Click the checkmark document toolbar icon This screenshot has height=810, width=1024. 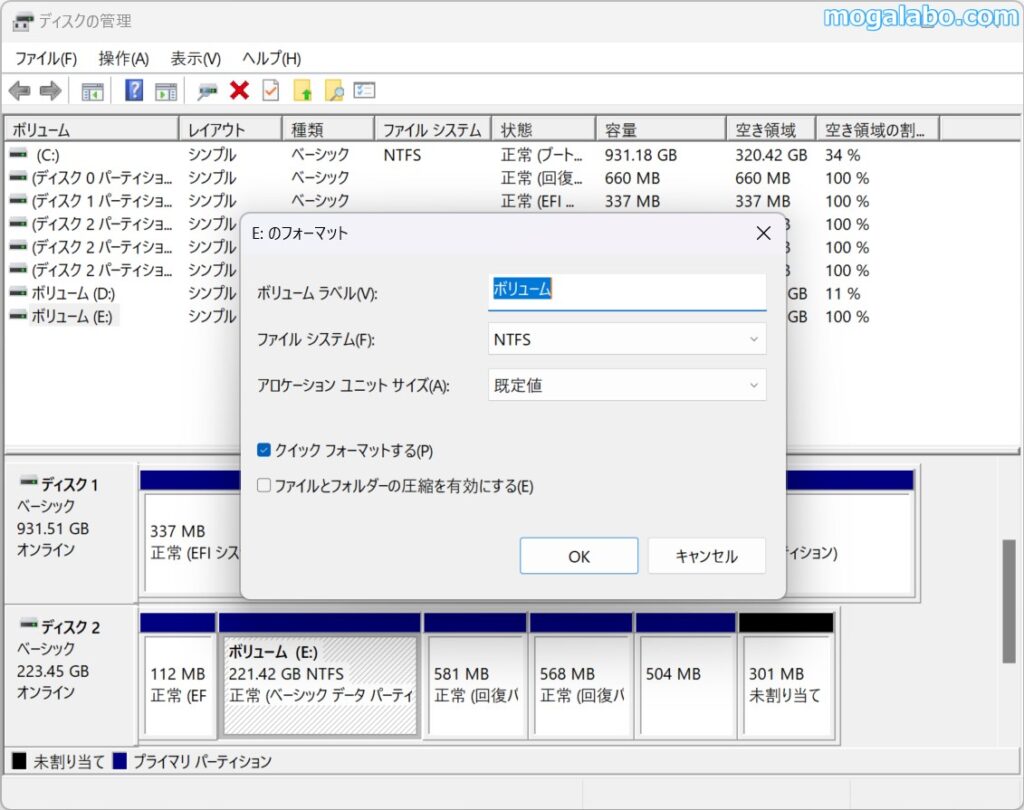point(271,91)
